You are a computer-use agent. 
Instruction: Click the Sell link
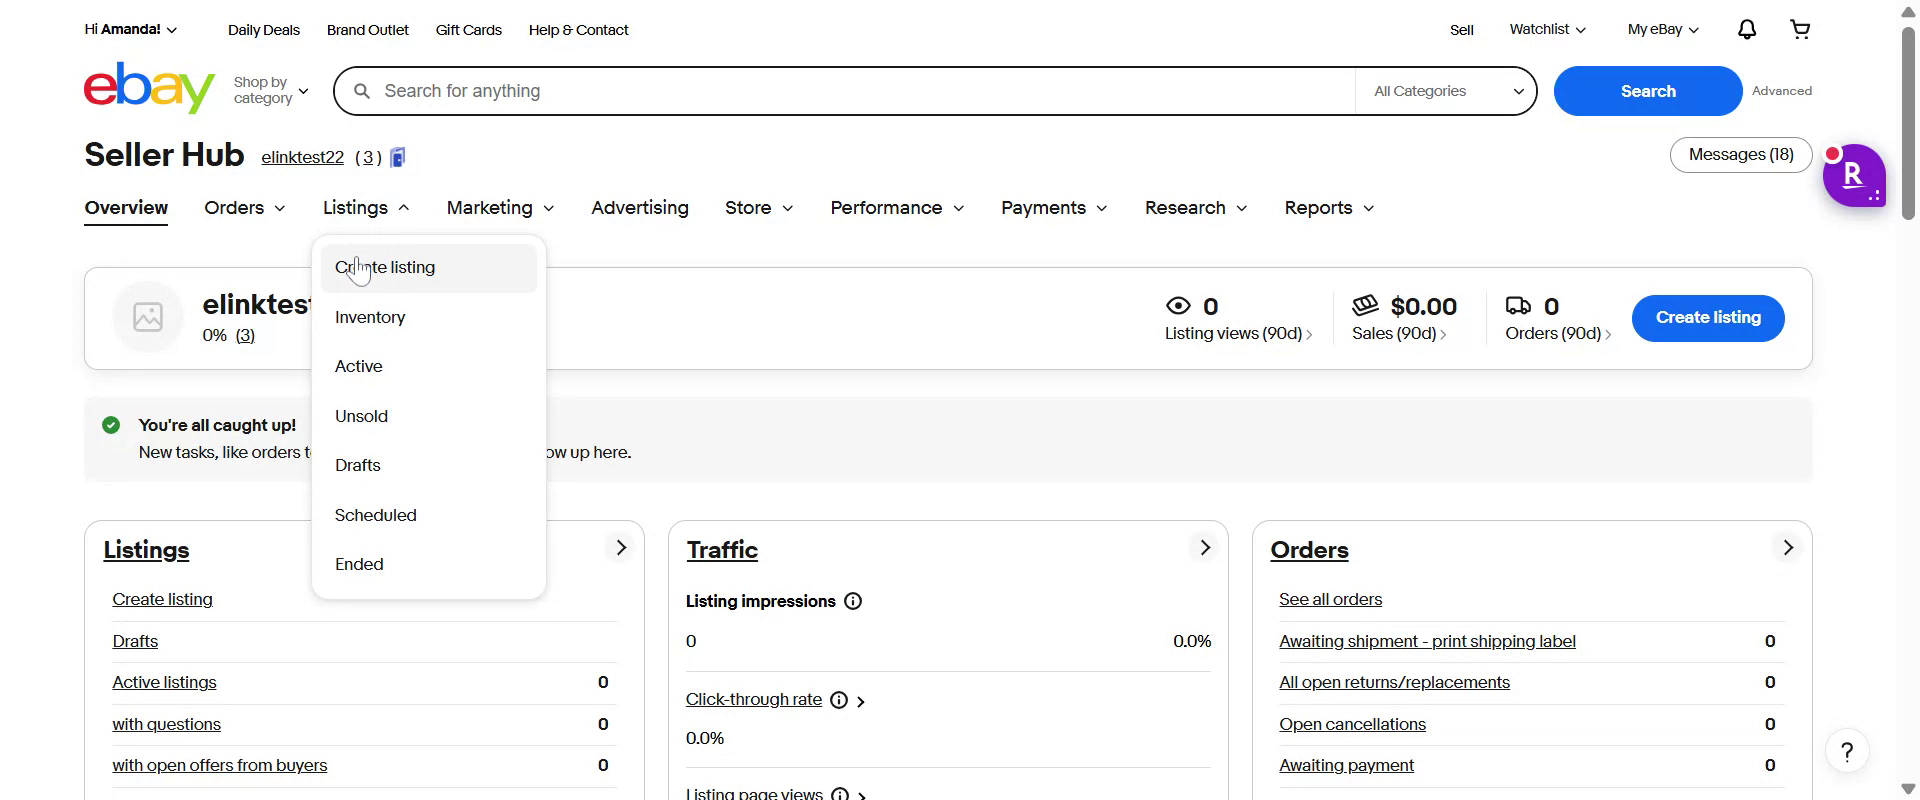(1462, 30)
